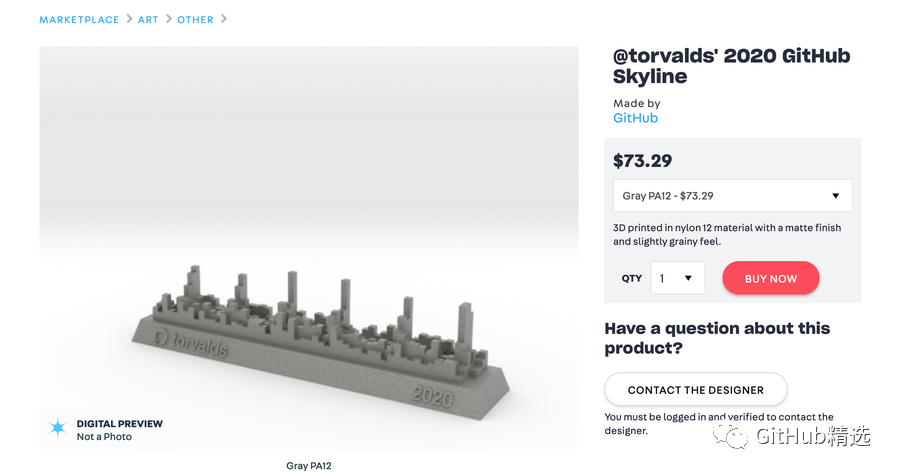Select the quantity field showing 1
Screen dimensions: 900x476
point(678,278)
